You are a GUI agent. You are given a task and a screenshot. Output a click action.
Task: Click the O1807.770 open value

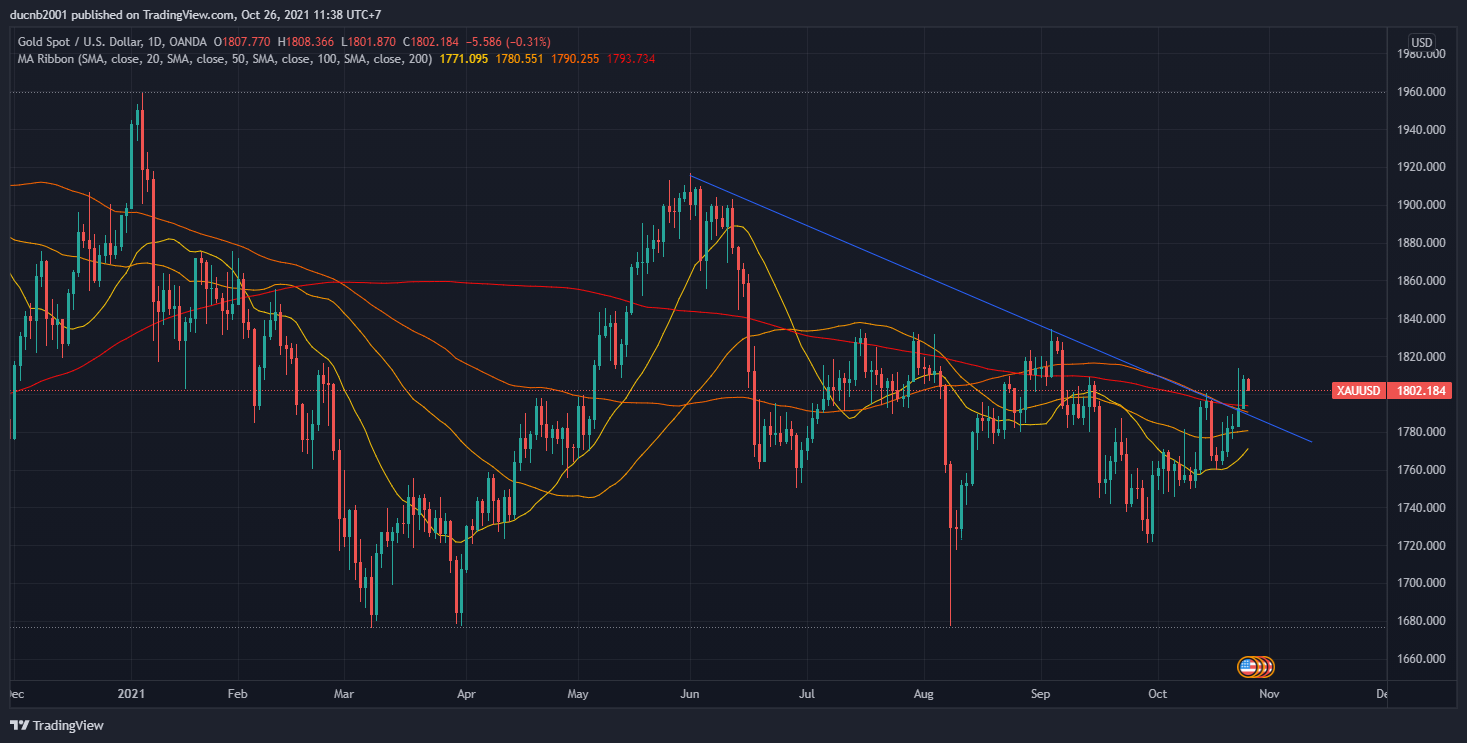tap(244, 42)
